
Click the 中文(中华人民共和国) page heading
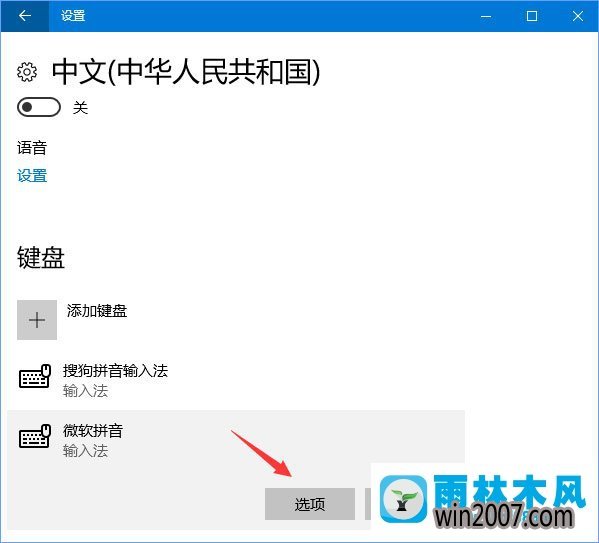point(186,72)
